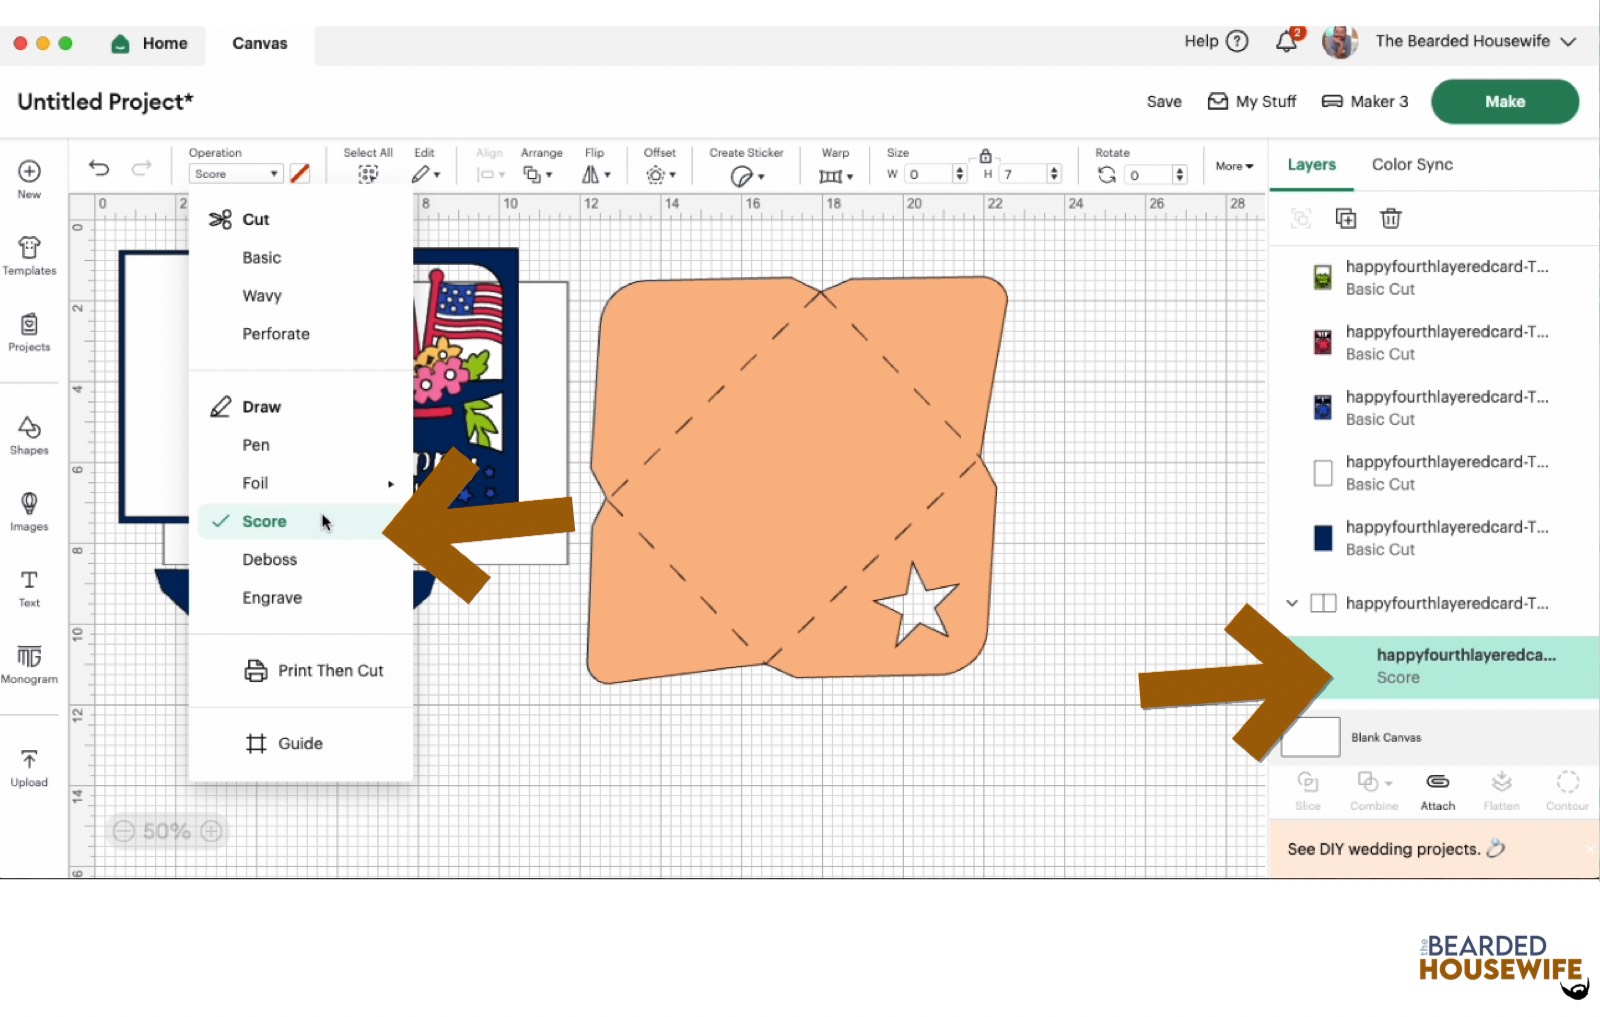Viewport: 1600px width, 1017px height.
Task: Select the navy blue layer swatch
Action: pyautogui.click(x=1323, y=538)
